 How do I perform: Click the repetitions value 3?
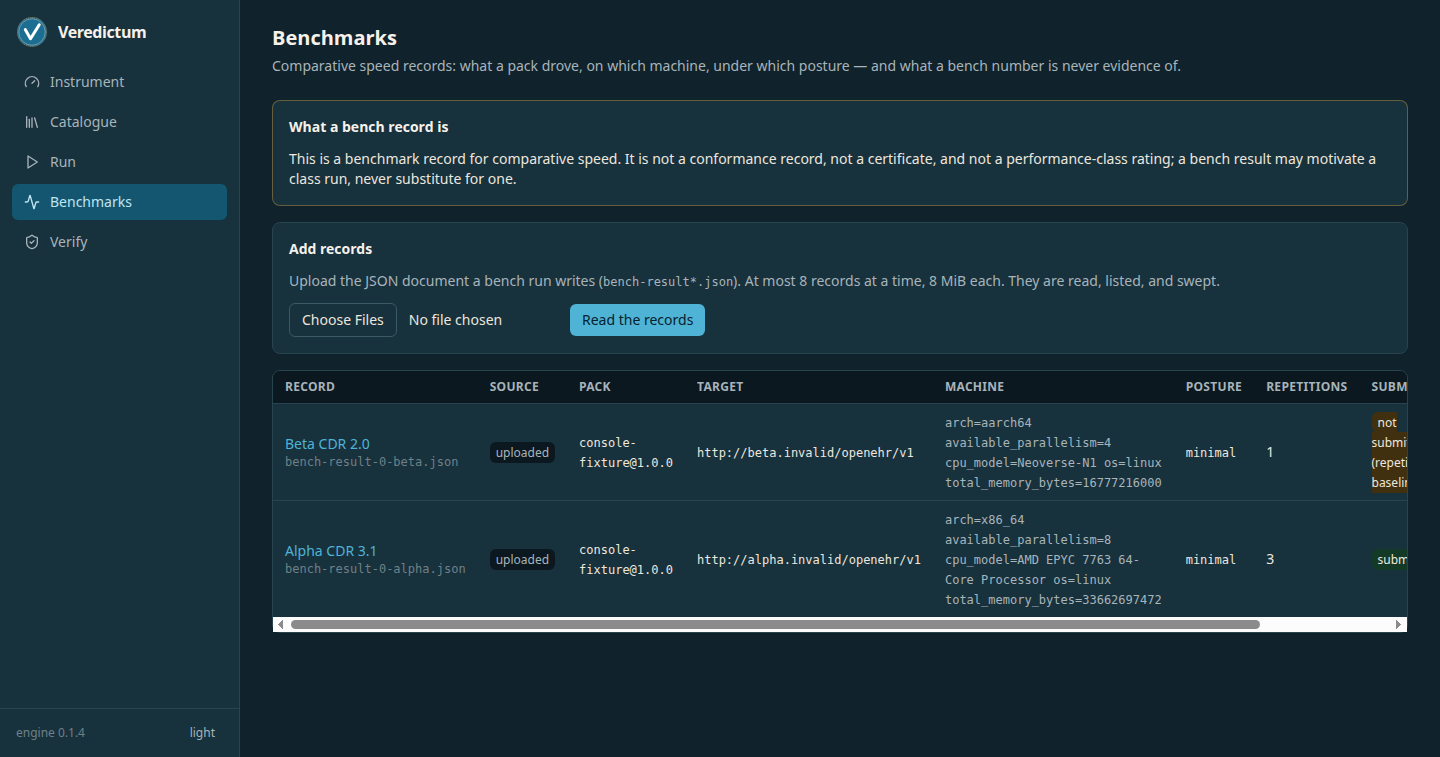tap(1270, 560)
